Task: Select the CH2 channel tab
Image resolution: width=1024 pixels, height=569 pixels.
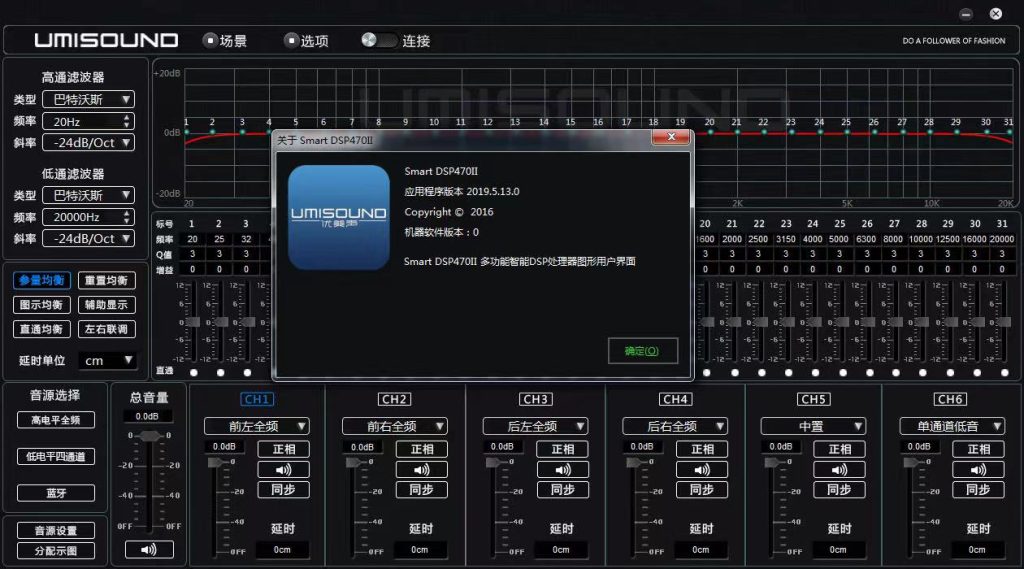Action: (x=394, y=399)
